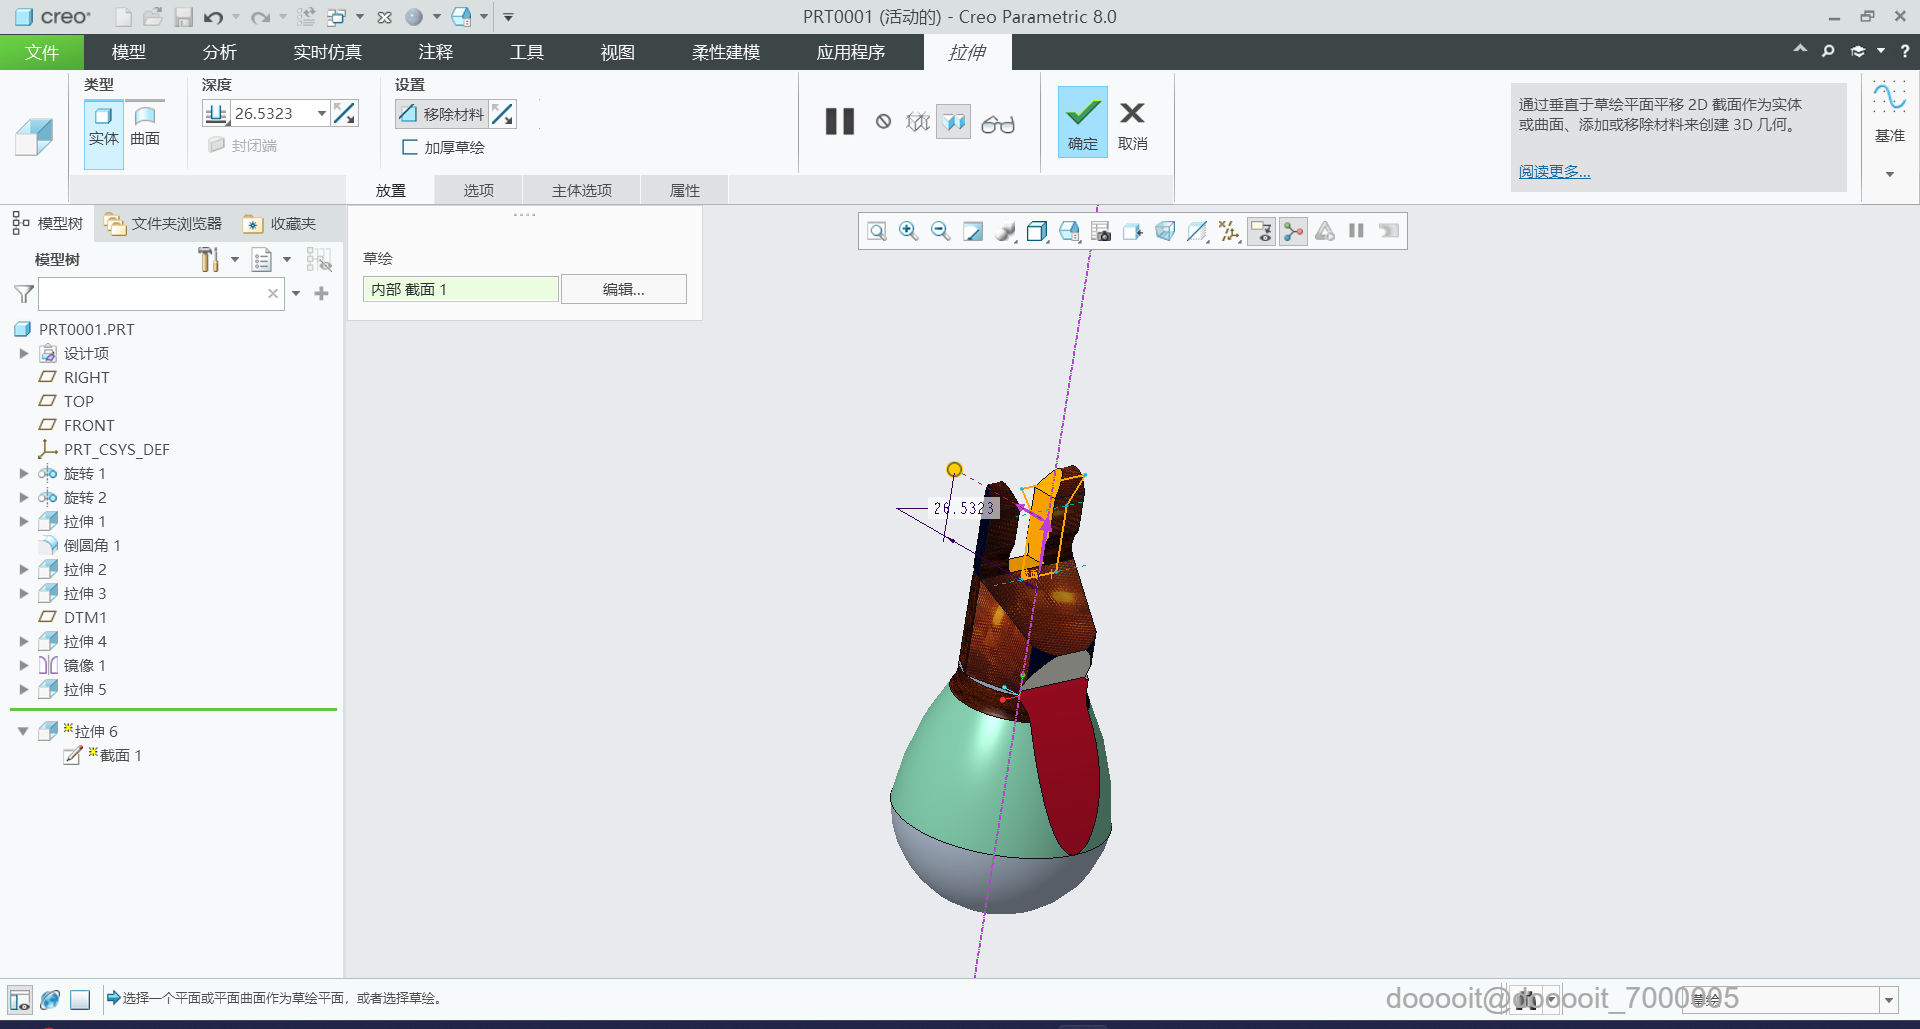Click the refit view icon in graphics toolbar
Screen dimensions: 1920x1029
[x=877, y=232]
